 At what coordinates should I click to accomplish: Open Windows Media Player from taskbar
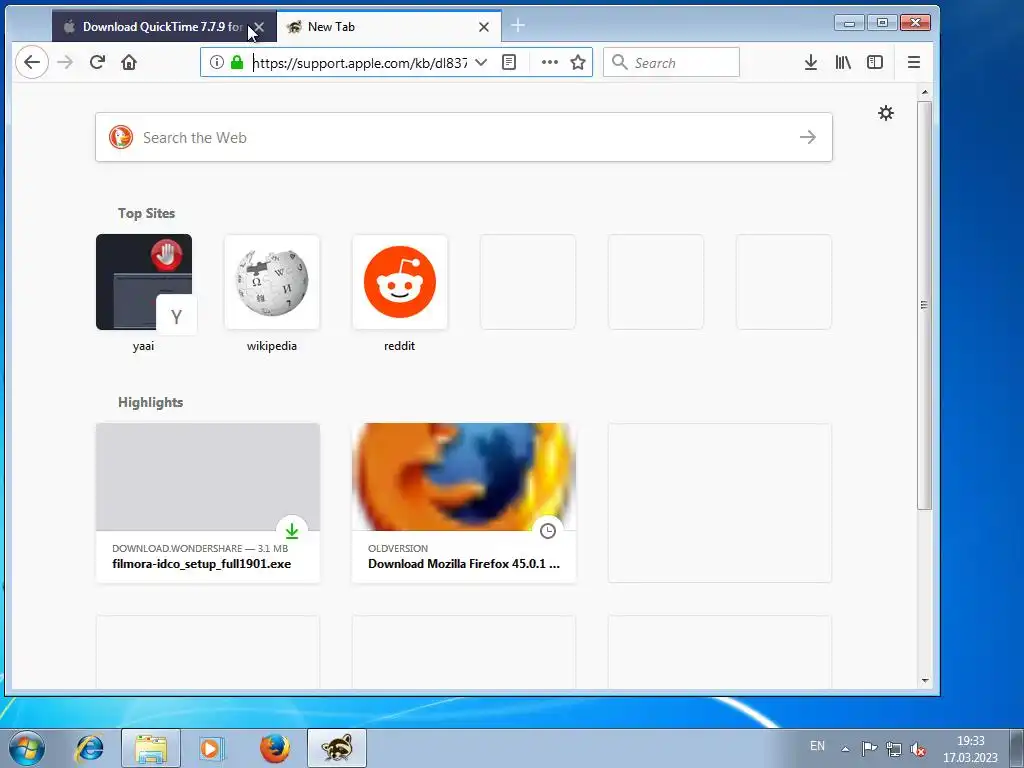pos(211,748)
